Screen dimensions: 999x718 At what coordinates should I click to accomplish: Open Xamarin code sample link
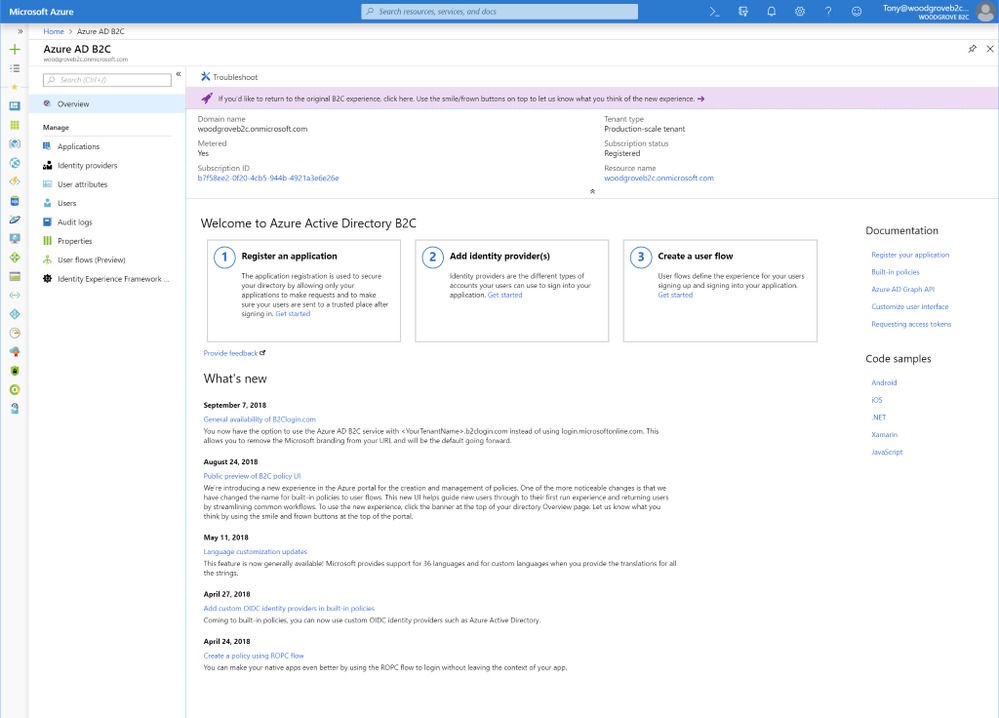pos(884,434)
